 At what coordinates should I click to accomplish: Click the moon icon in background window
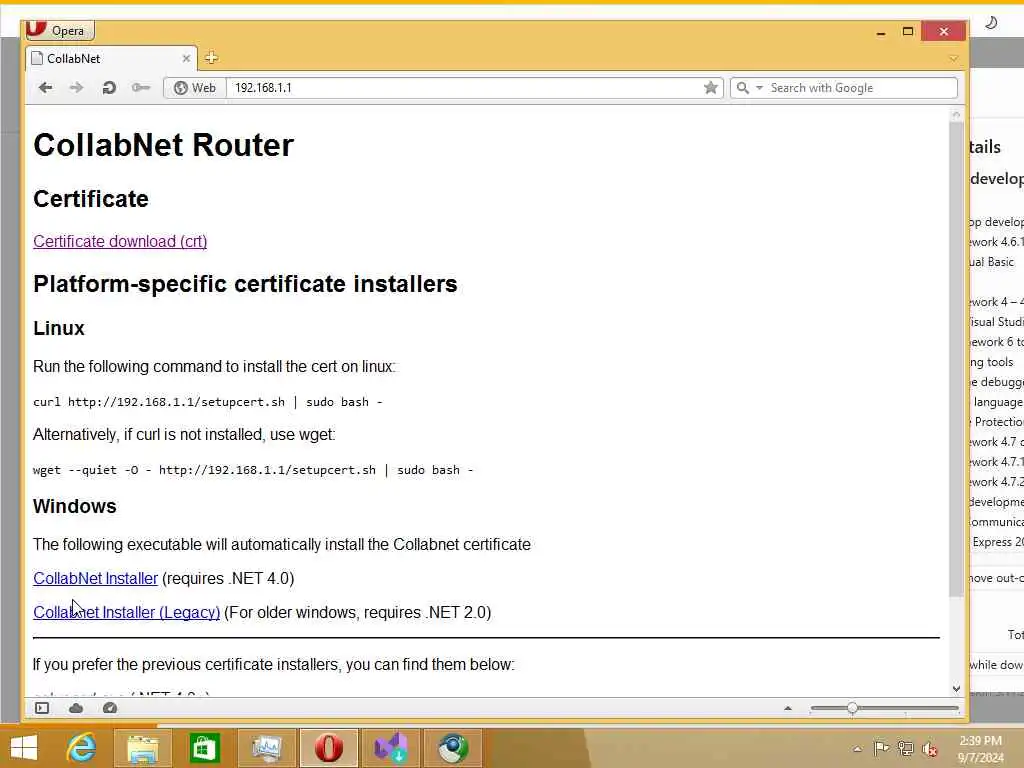point(991,23)
